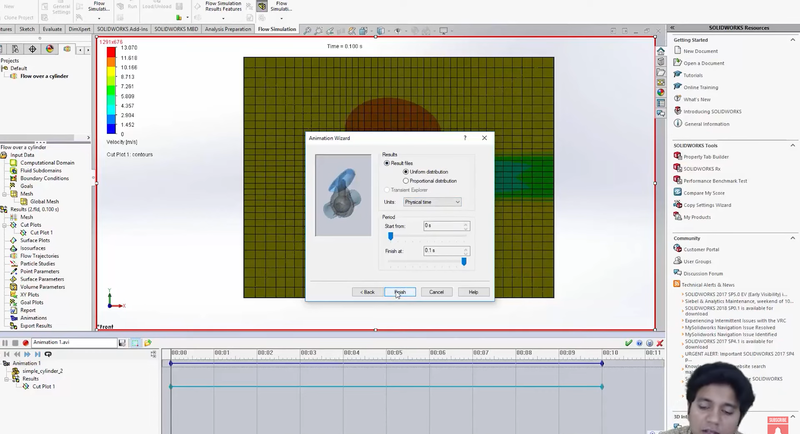Open Appearances color ball task pane icon
This screenshot has height=434, width=800.
tap(661, 92)
